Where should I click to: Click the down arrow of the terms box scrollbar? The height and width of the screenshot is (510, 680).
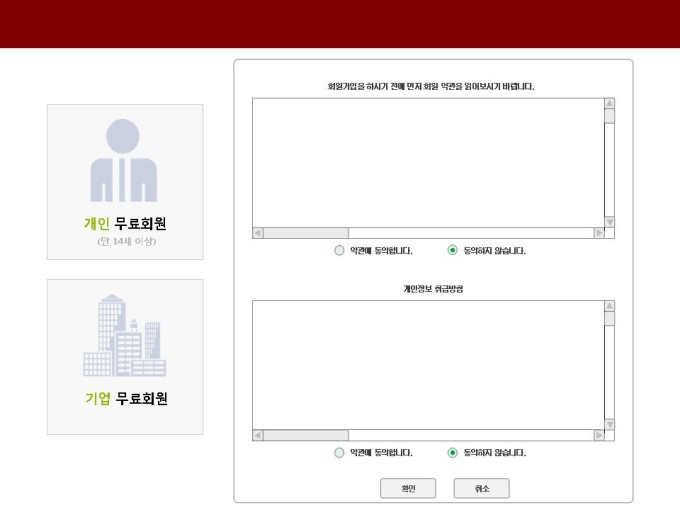tap(609, 222)
